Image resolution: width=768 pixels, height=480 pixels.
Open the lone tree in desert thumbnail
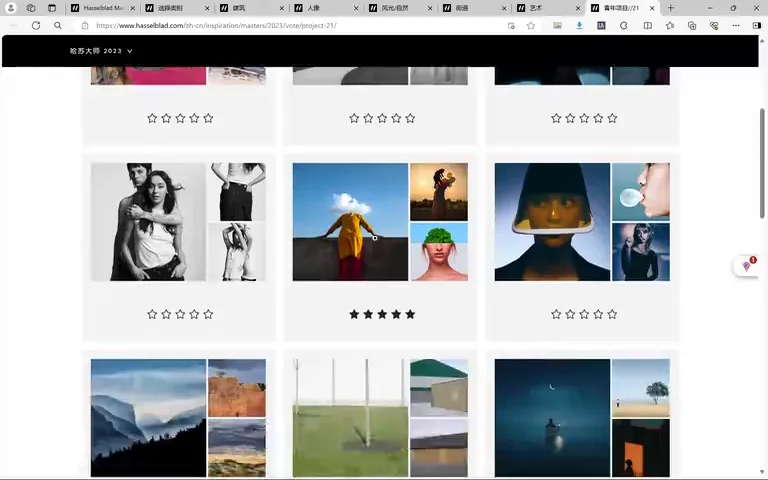point(641,388)
